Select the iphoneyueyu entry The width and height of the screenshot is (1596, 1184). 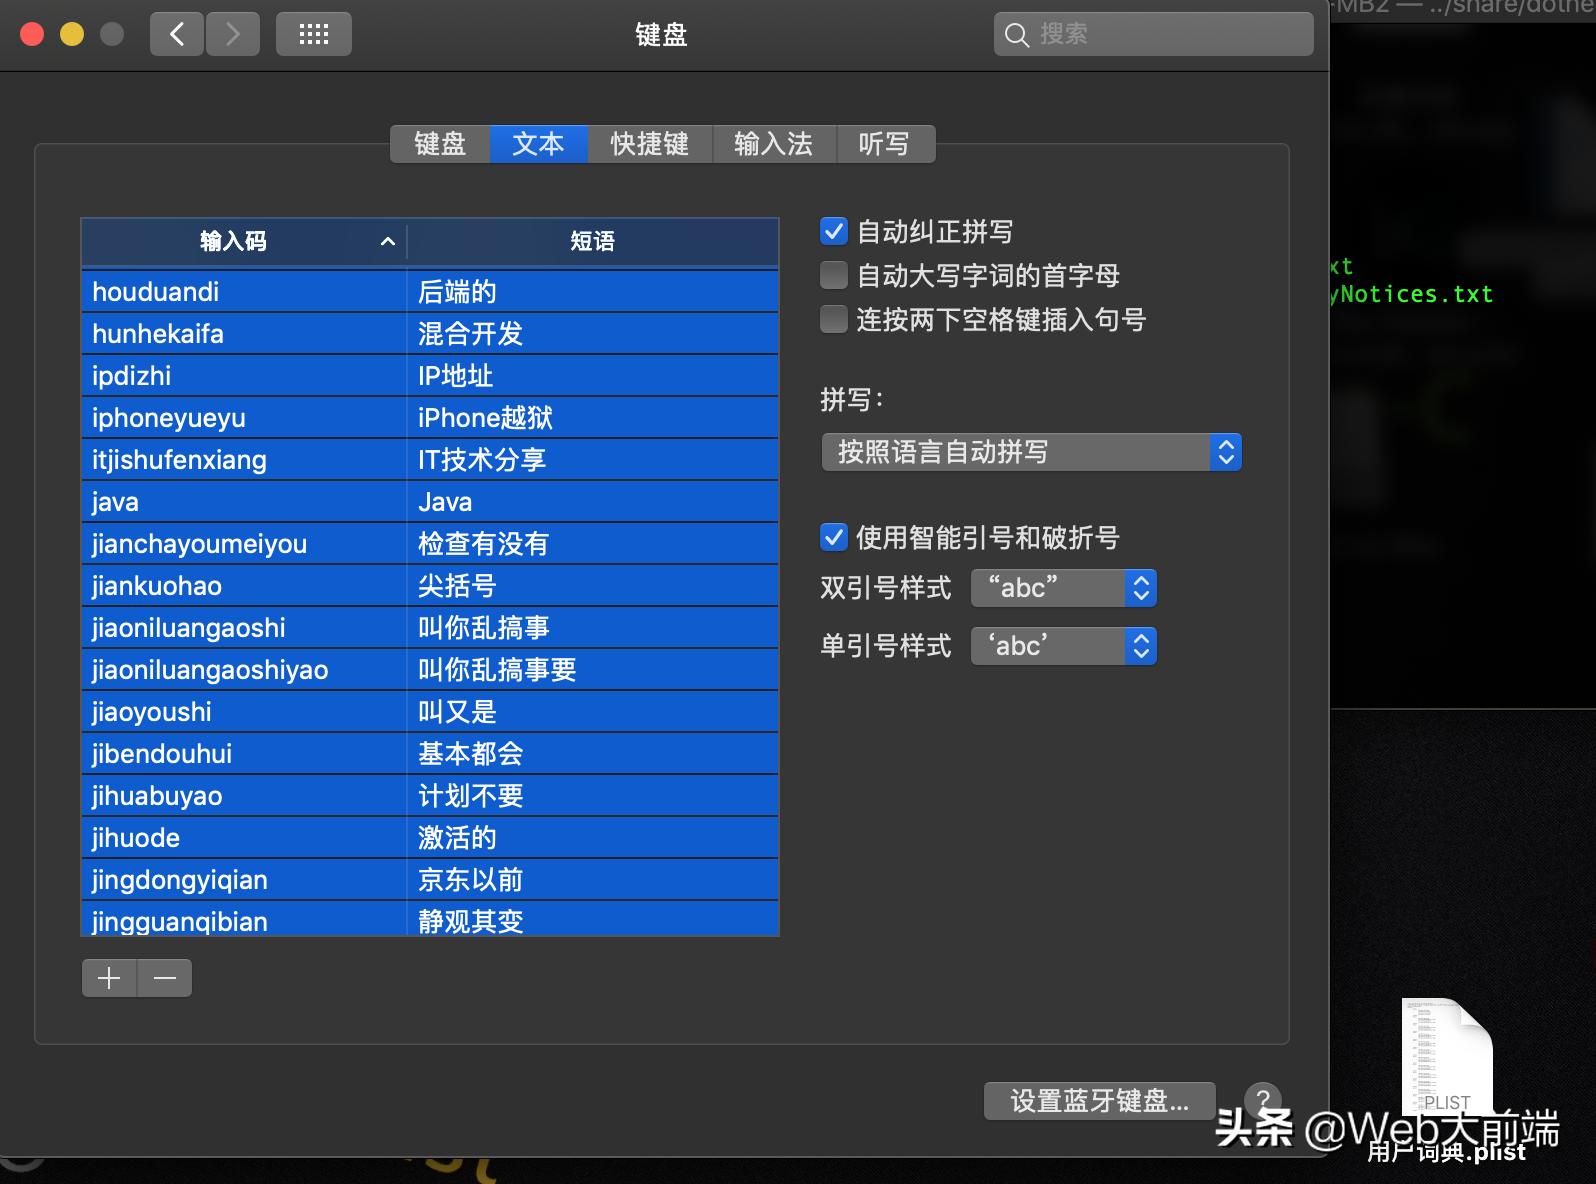(x=430, y=418)
